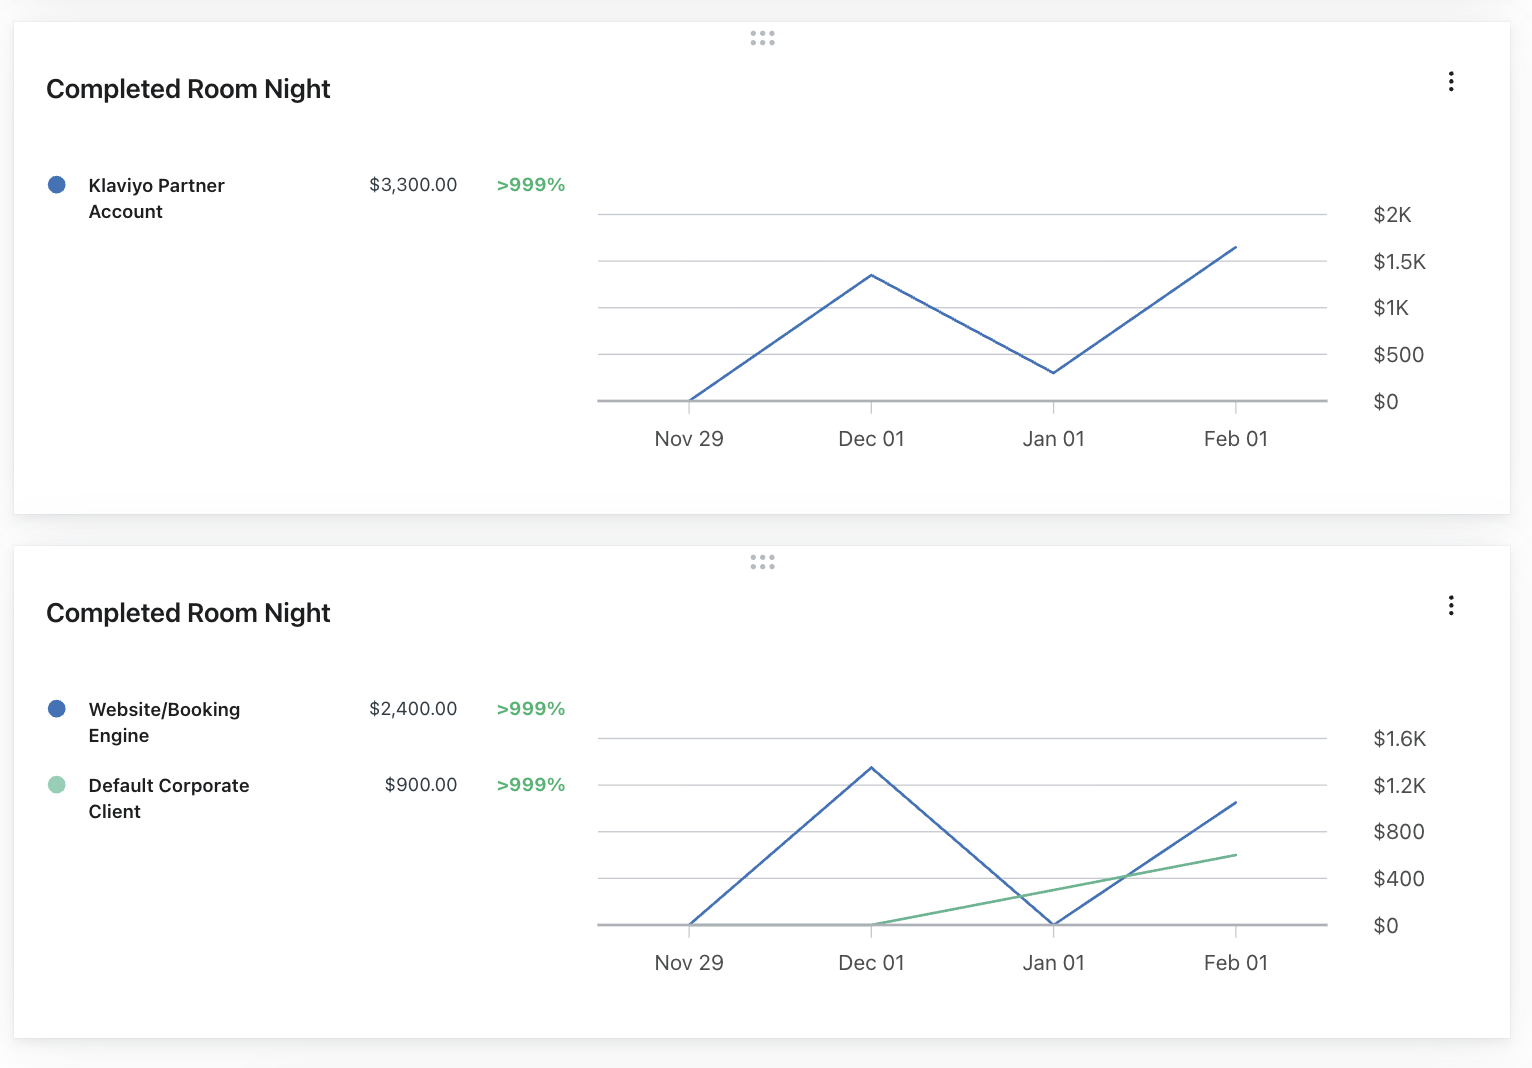Click the top Completed Room Night title

(x=188, y=89)
